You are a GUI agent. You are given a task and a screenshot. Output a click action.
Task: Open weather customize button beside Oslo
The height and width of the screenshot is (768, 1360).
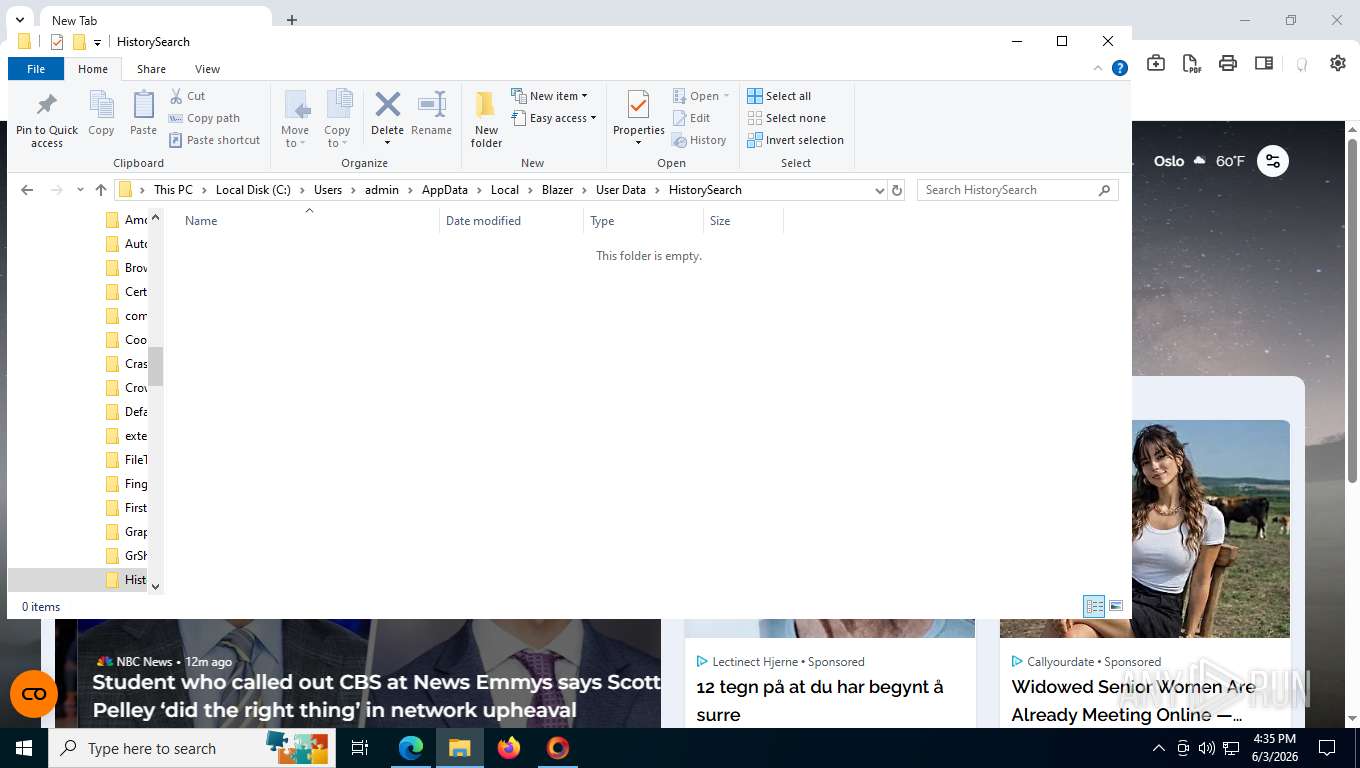pos(1272,161)
